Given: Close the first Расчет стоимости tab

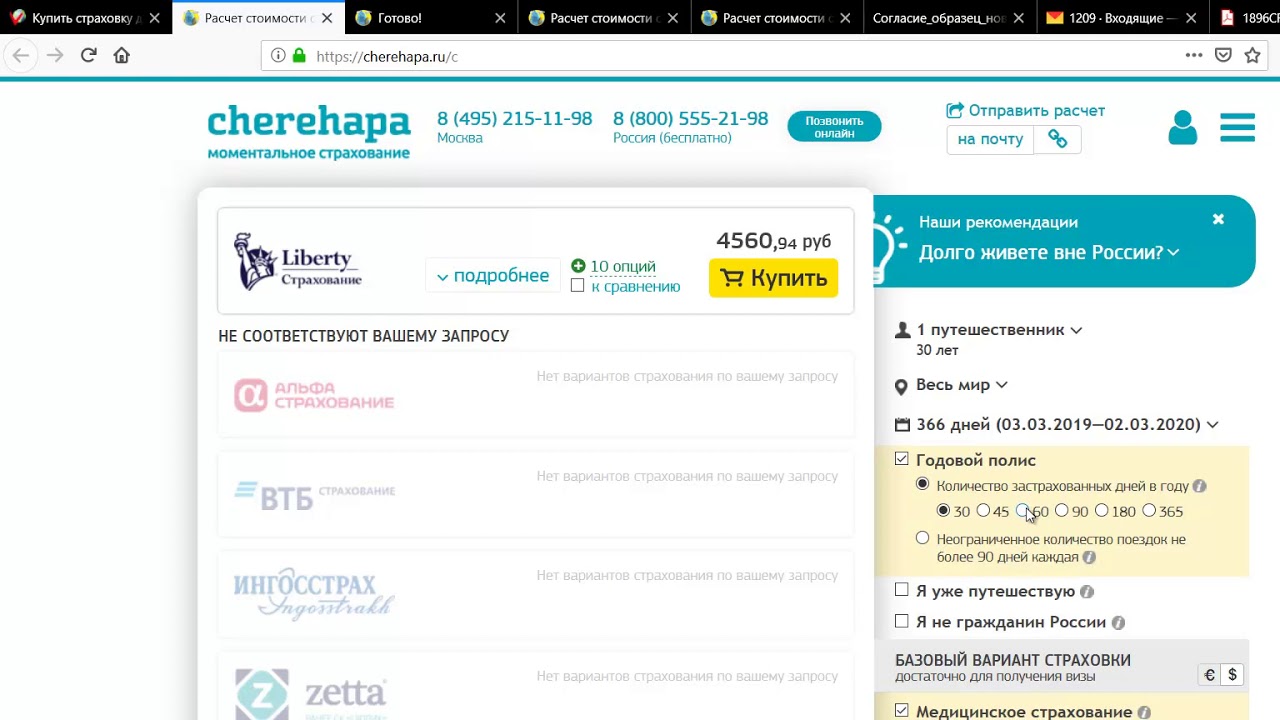Looking at the screenshot, I should tap(327, 18).
